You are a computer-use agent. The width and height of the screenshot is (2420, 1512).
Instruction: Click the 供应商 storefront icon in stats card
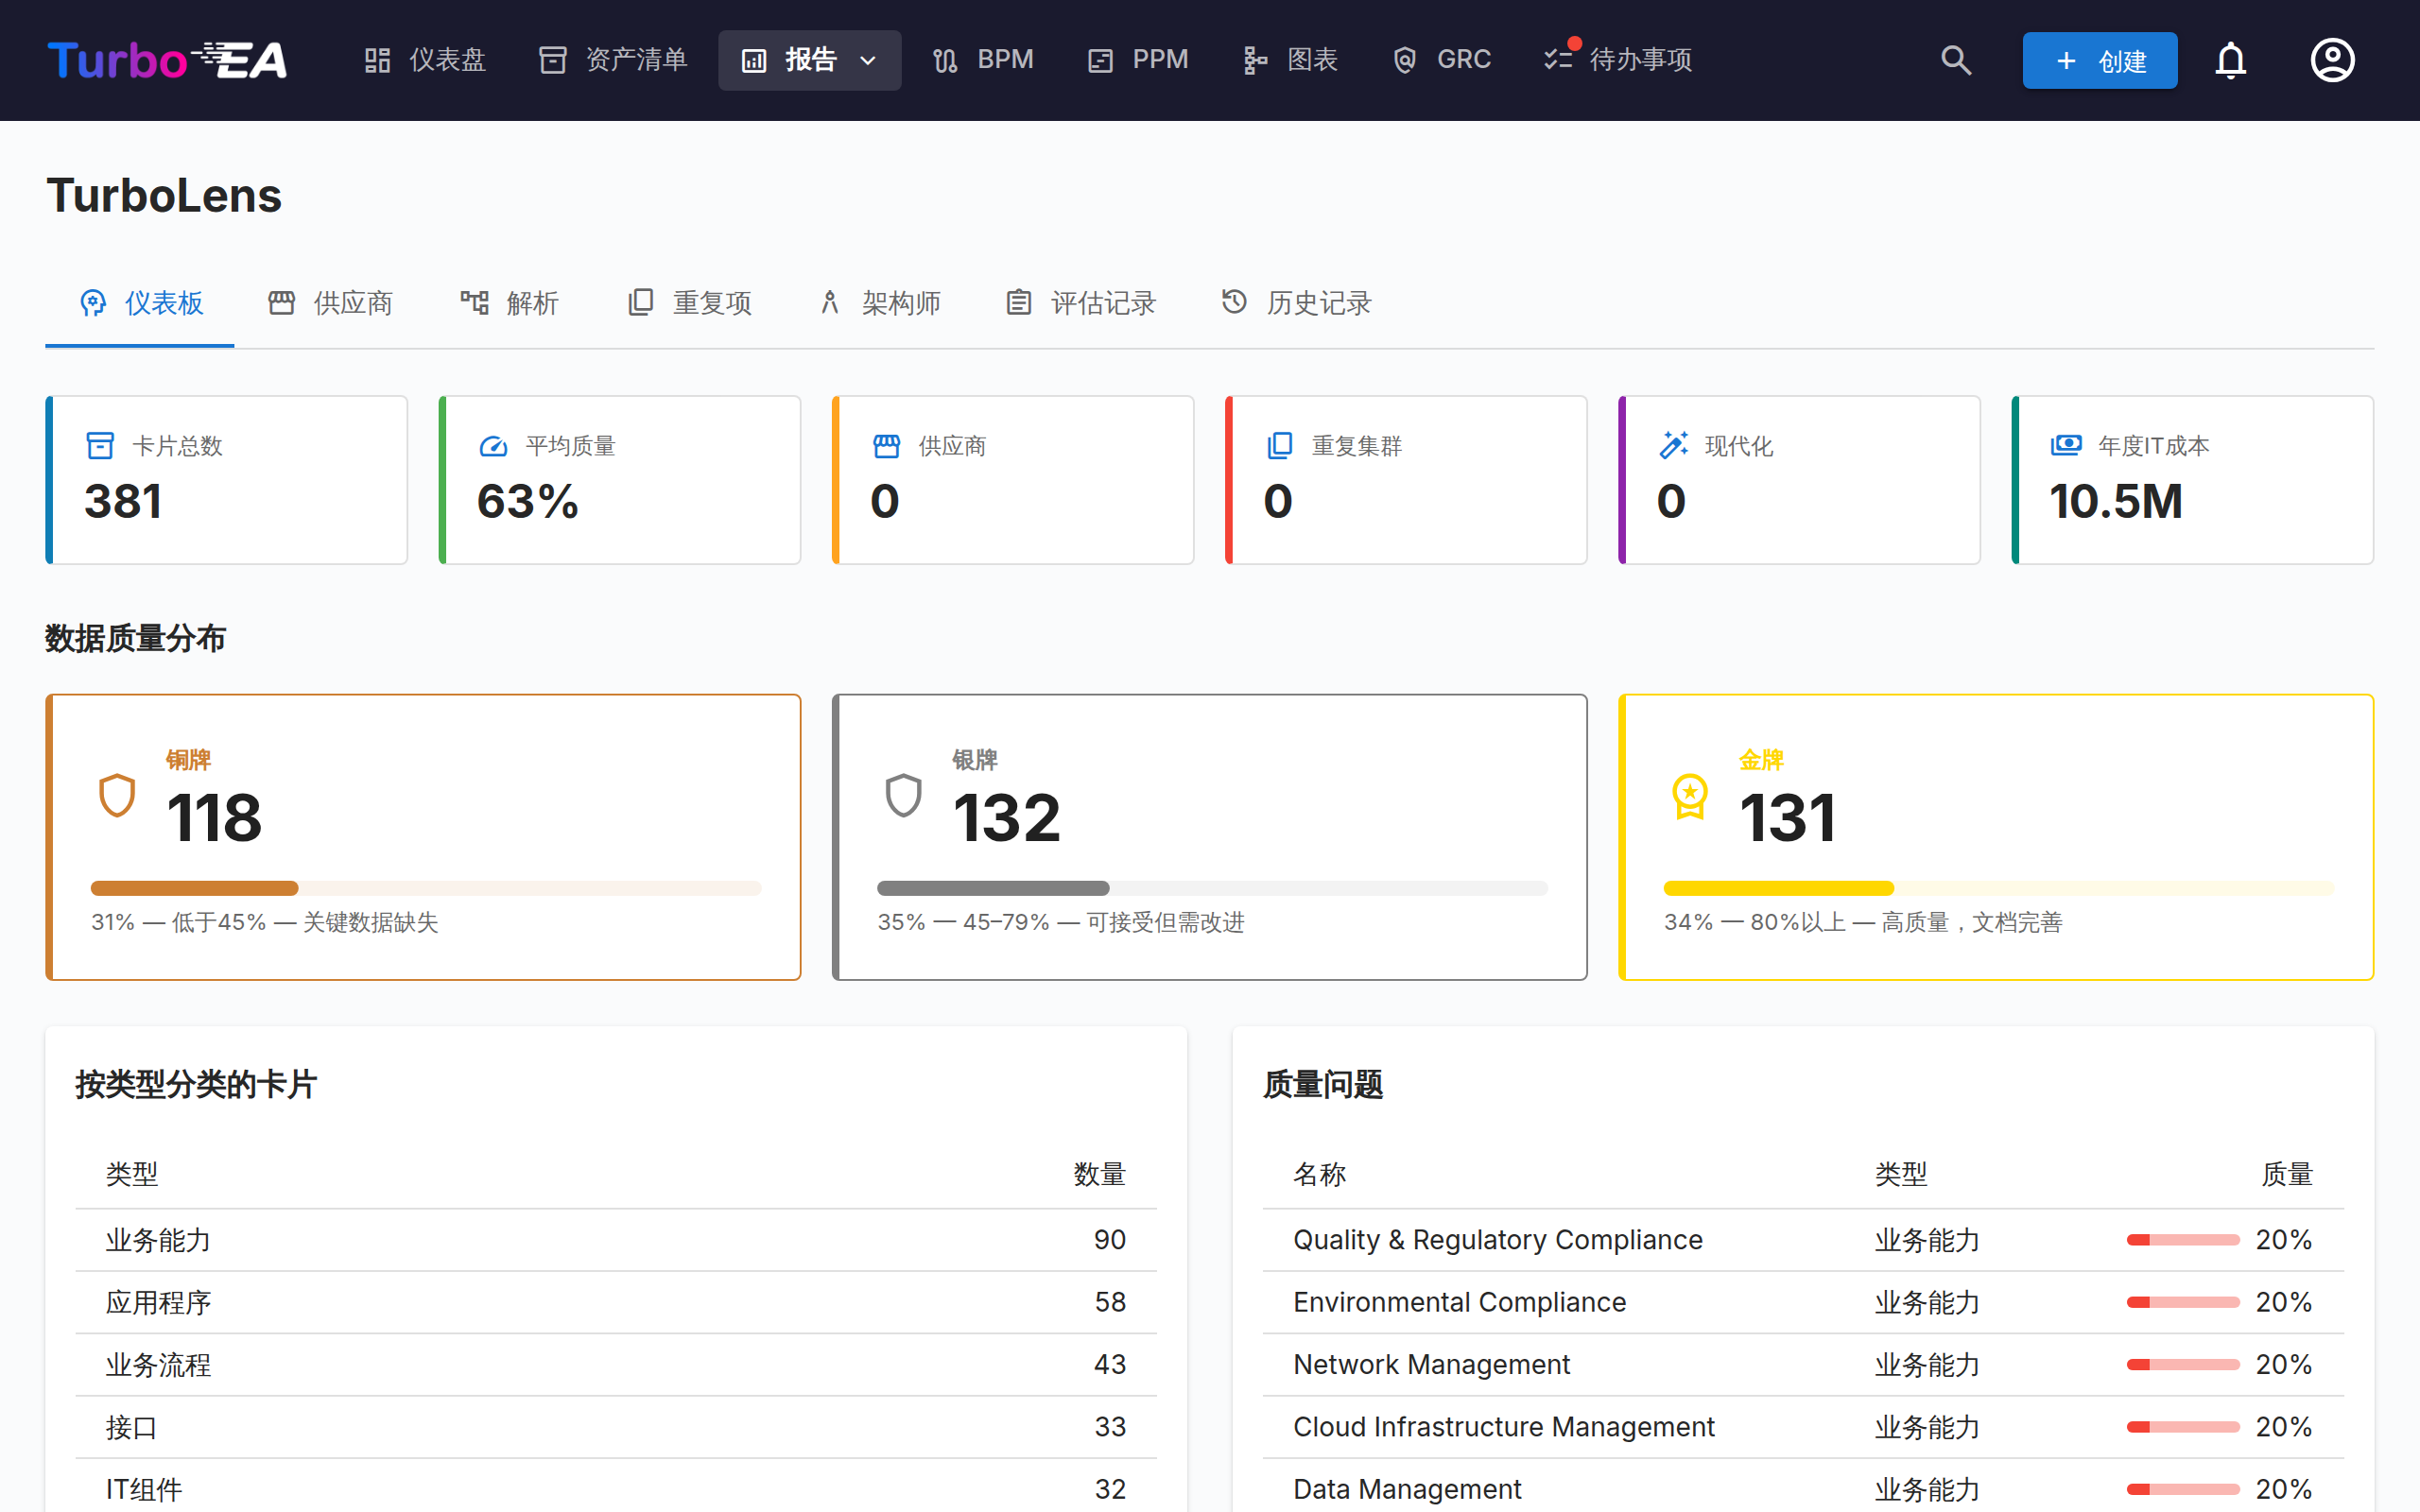click(886, 445)
